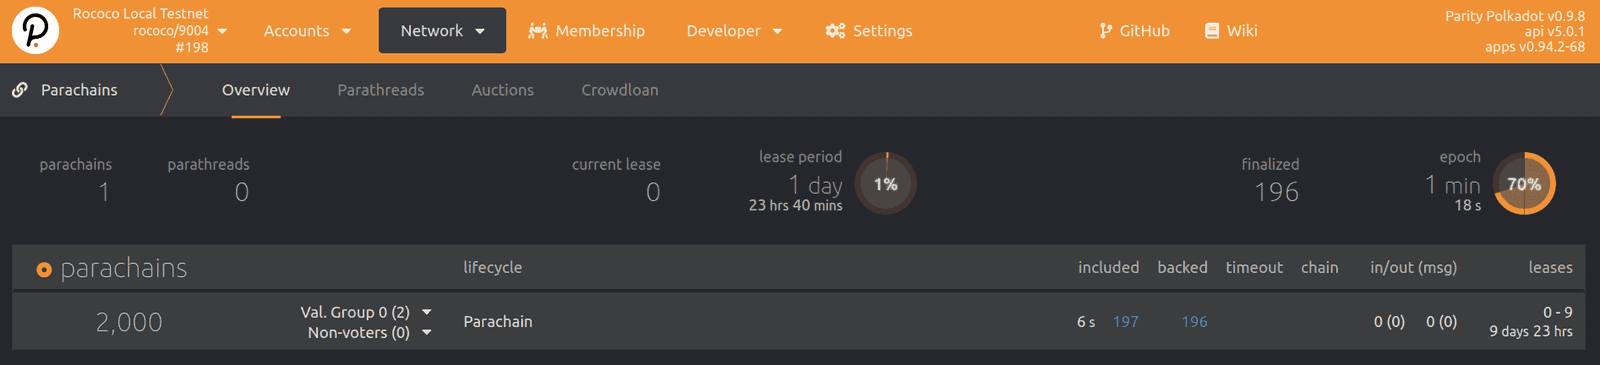Screen dimensions: 1600x365
Task: Go to the Membership page
Action: coord(586,31)
